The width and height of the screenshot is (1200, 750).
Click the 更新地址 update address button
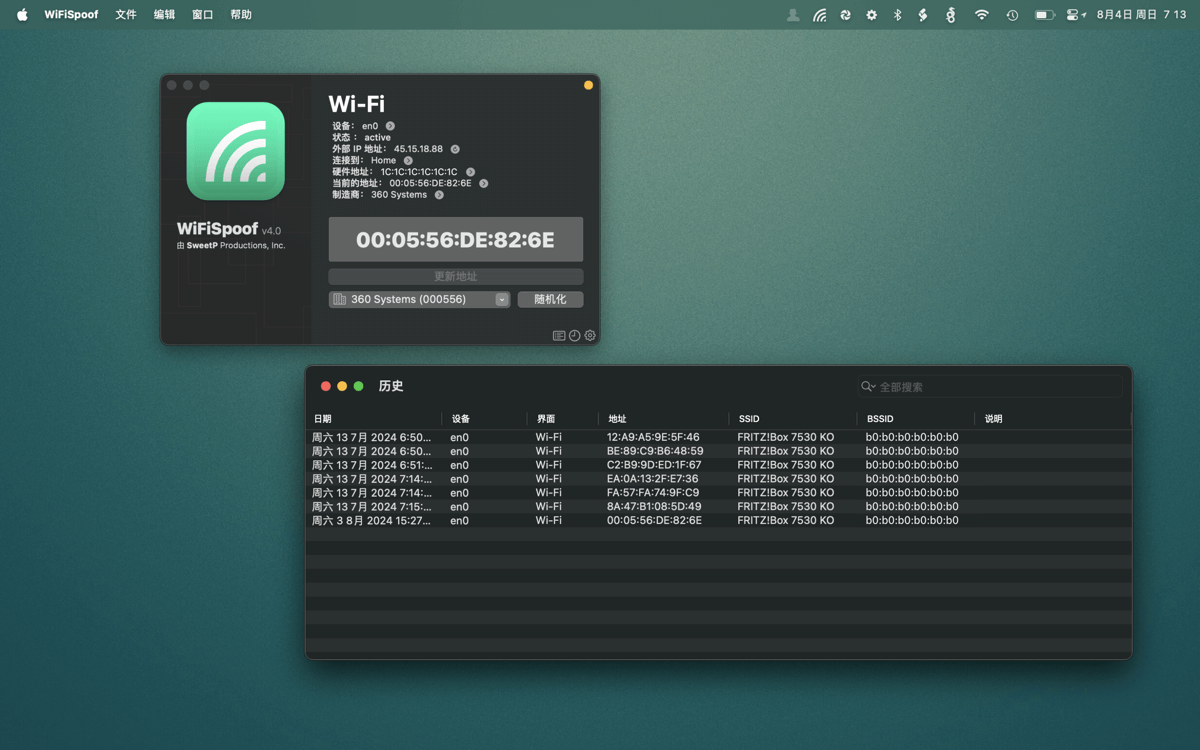456,276
